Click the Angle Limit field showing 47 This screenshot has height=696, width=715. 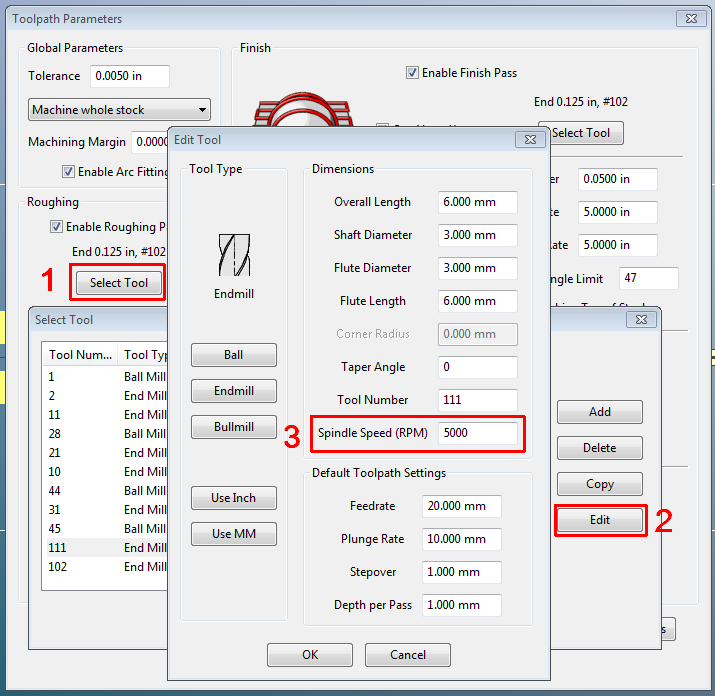[648, 278]
